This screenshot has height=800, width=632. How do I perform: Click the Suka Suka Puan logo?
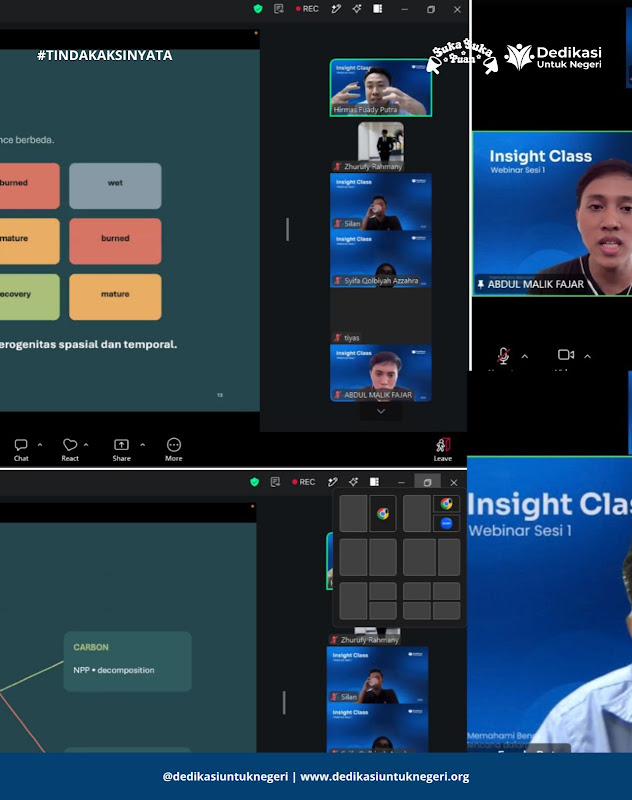click(462, 56)
